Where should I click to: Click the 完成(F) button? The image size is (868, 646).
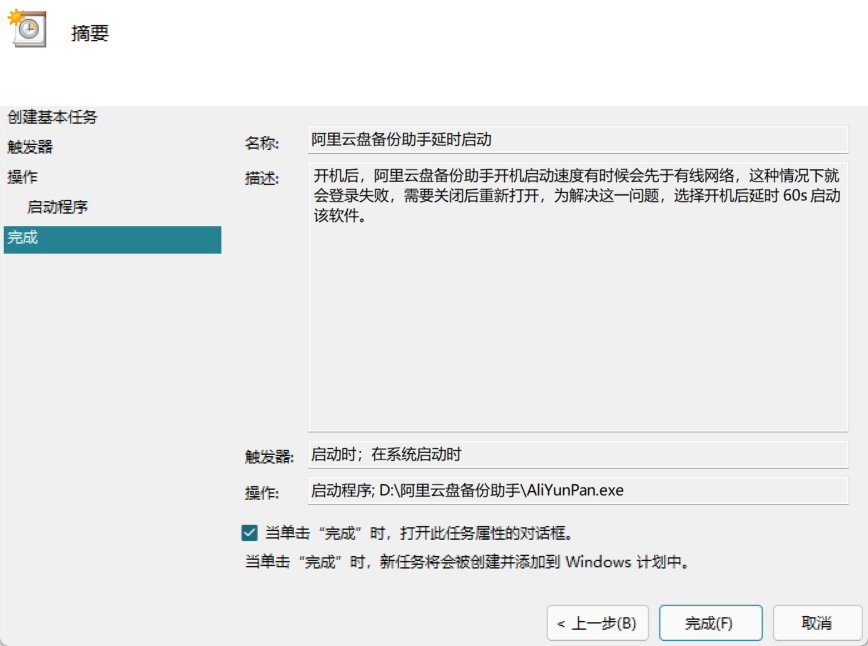710,623
